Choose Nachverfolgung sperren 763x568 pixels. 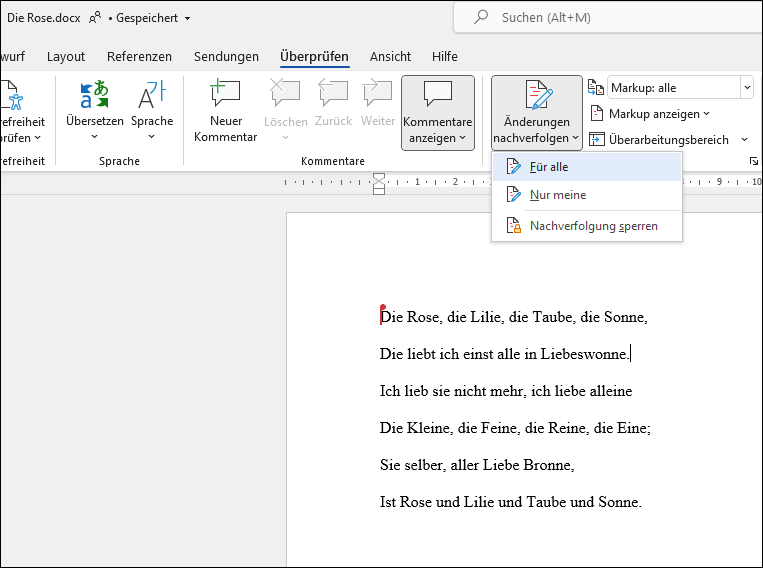tap(587, 226)
